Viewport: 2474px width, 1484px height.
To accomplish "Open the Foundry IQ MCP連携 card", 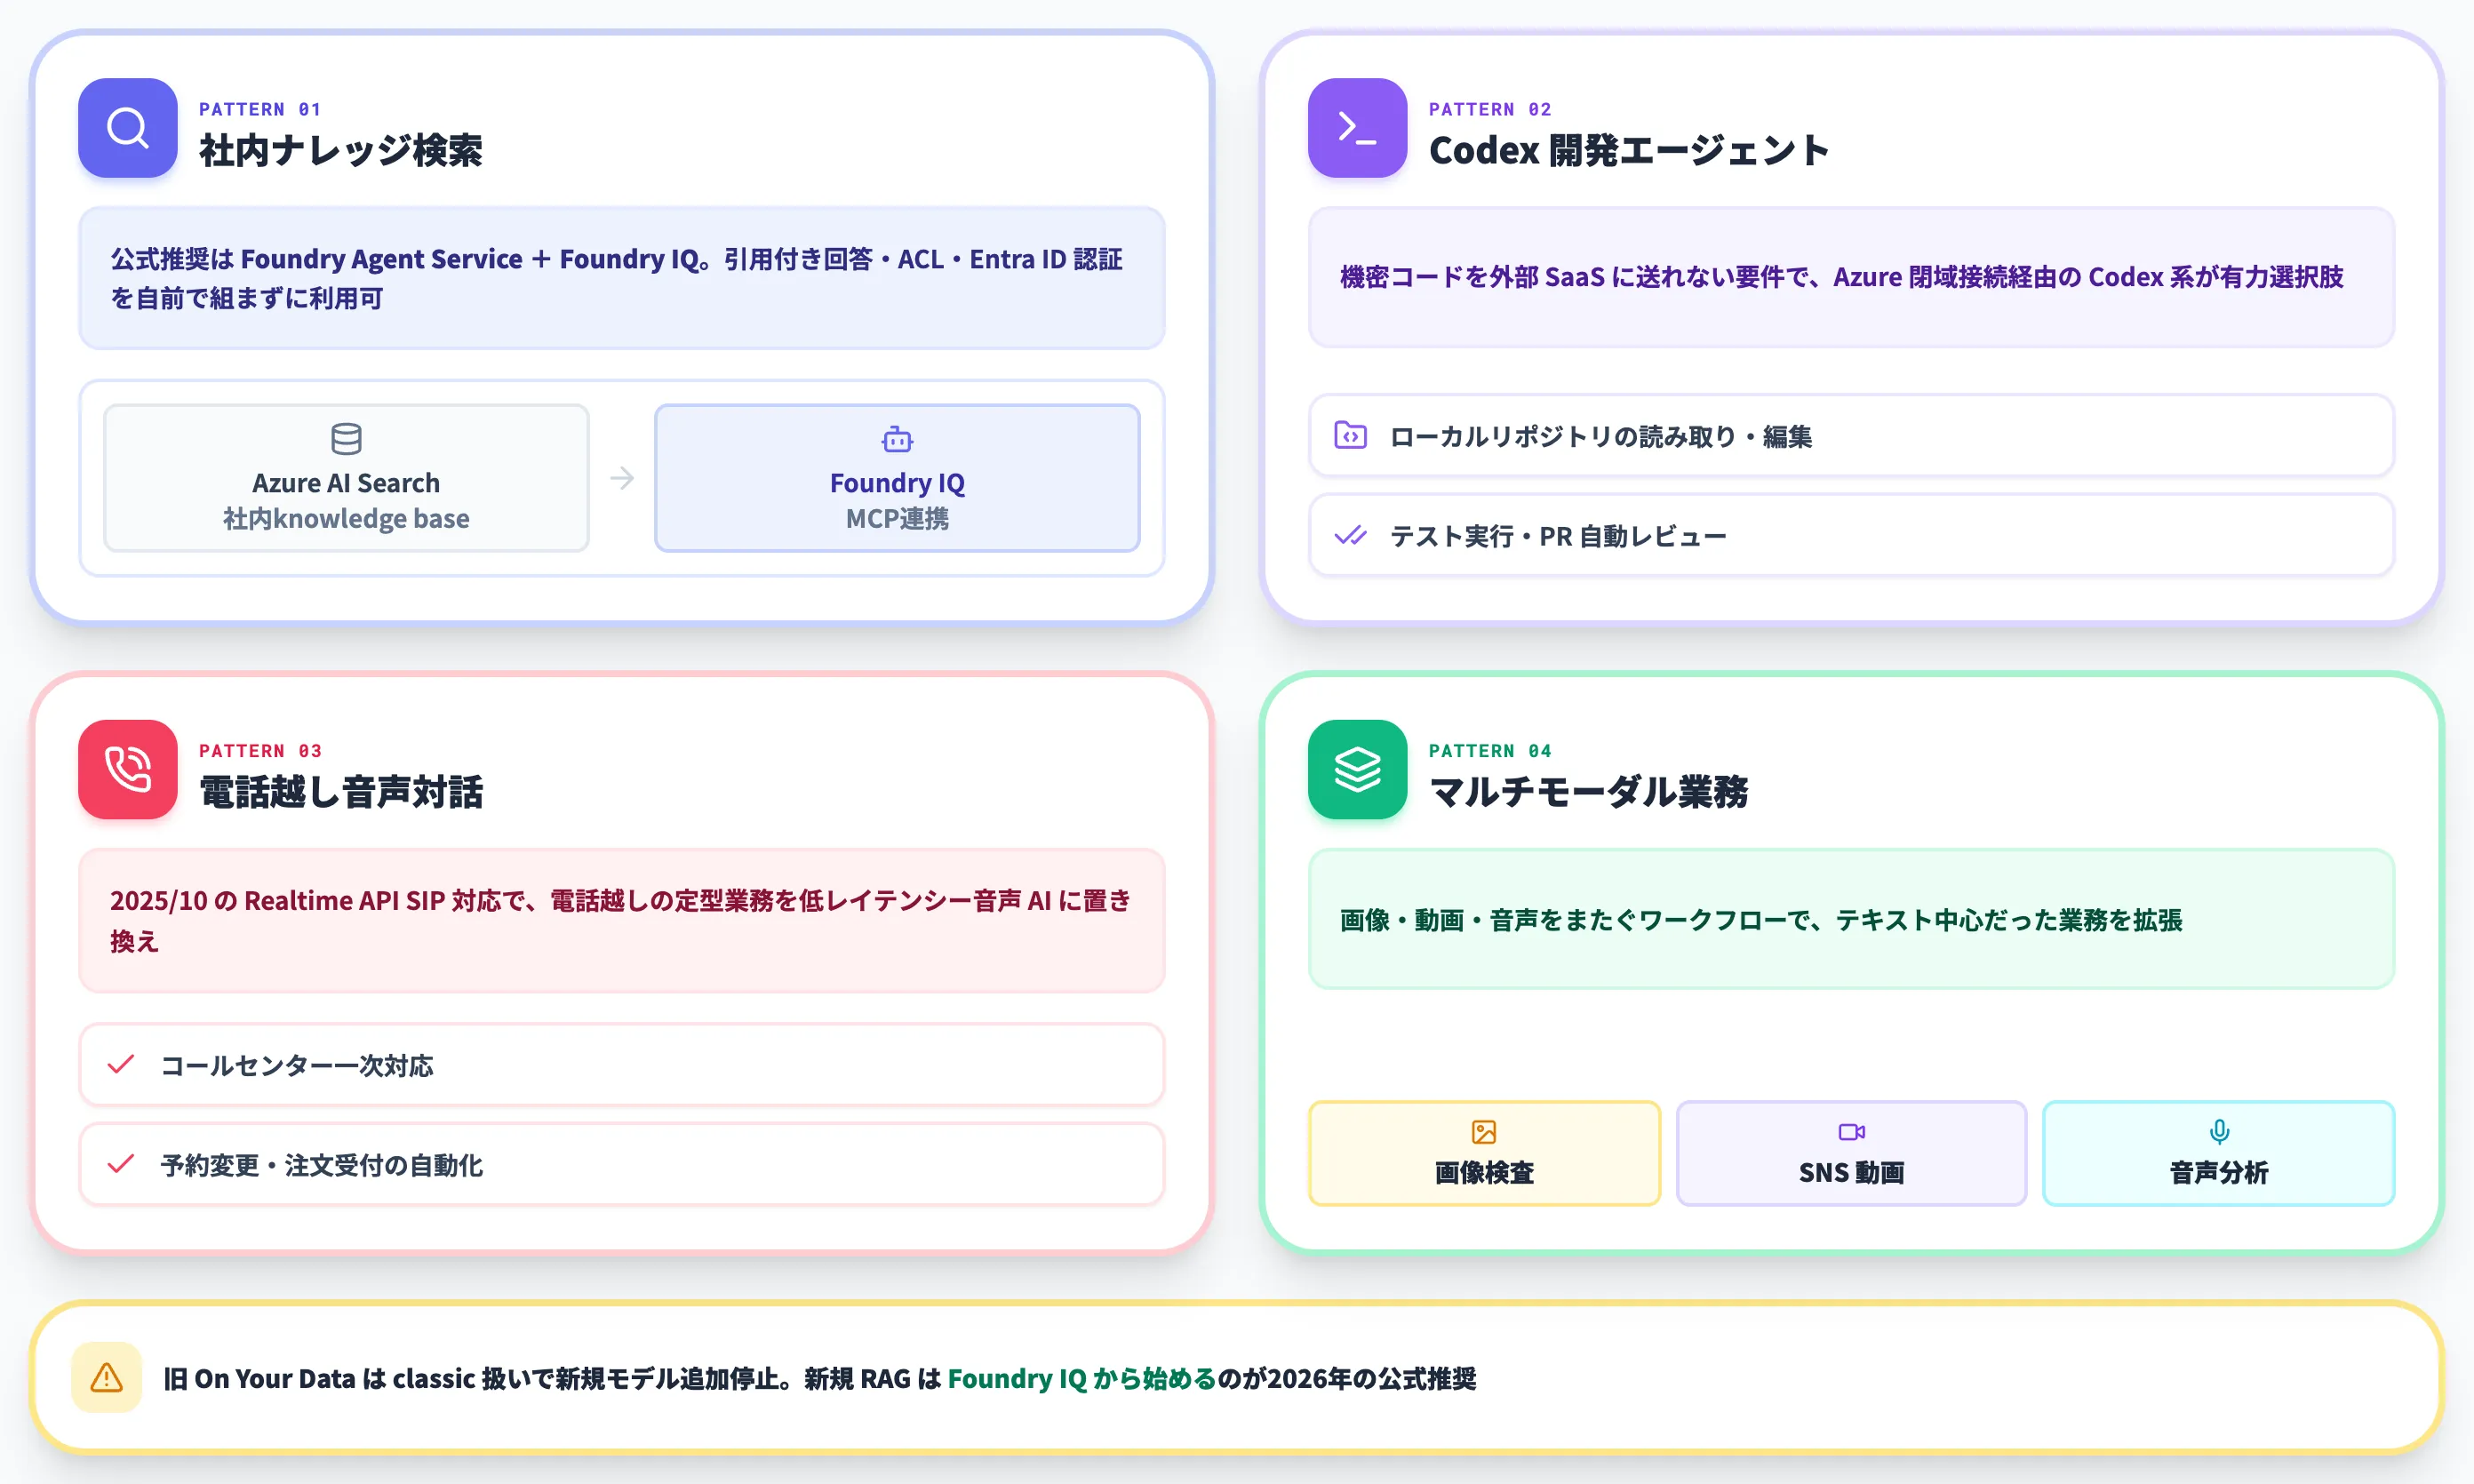I will click(x=897, y=478).
